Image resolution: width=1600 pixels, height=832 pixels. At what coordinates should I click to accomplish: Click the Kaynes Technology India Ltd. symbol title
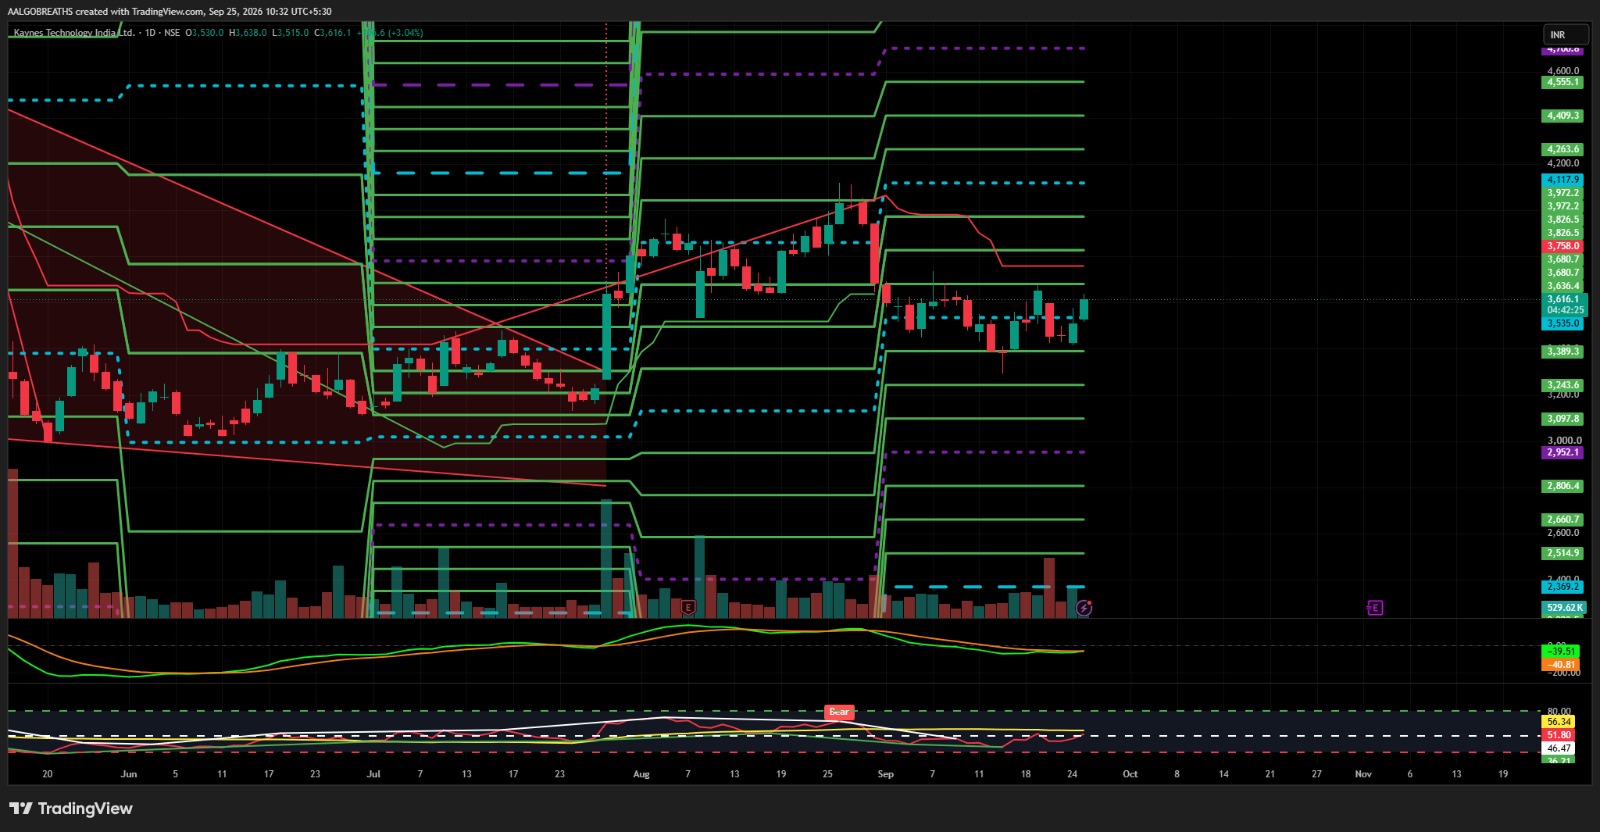click(73, 33)
